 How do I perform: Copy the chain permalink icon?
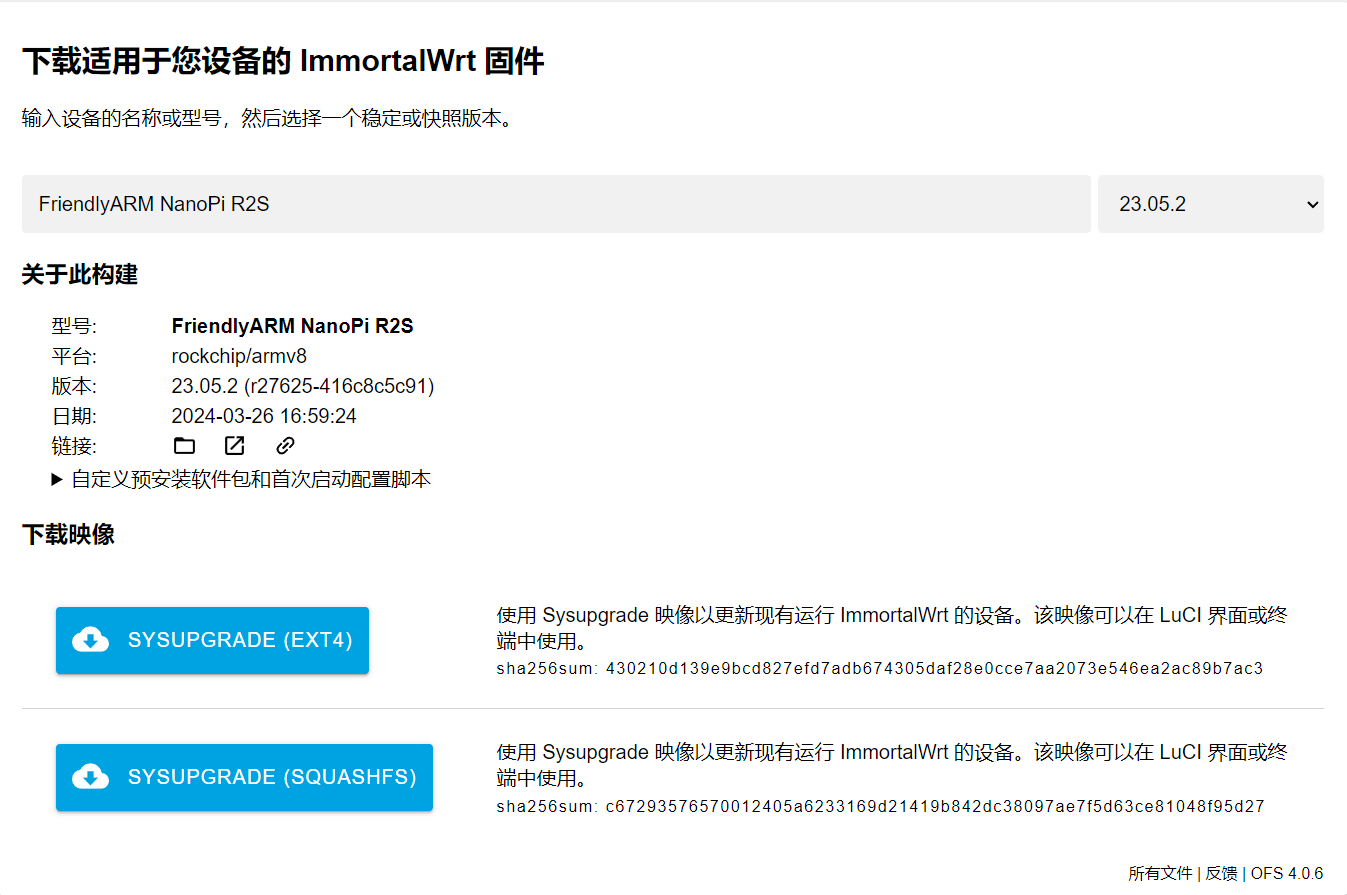(285, 446)
